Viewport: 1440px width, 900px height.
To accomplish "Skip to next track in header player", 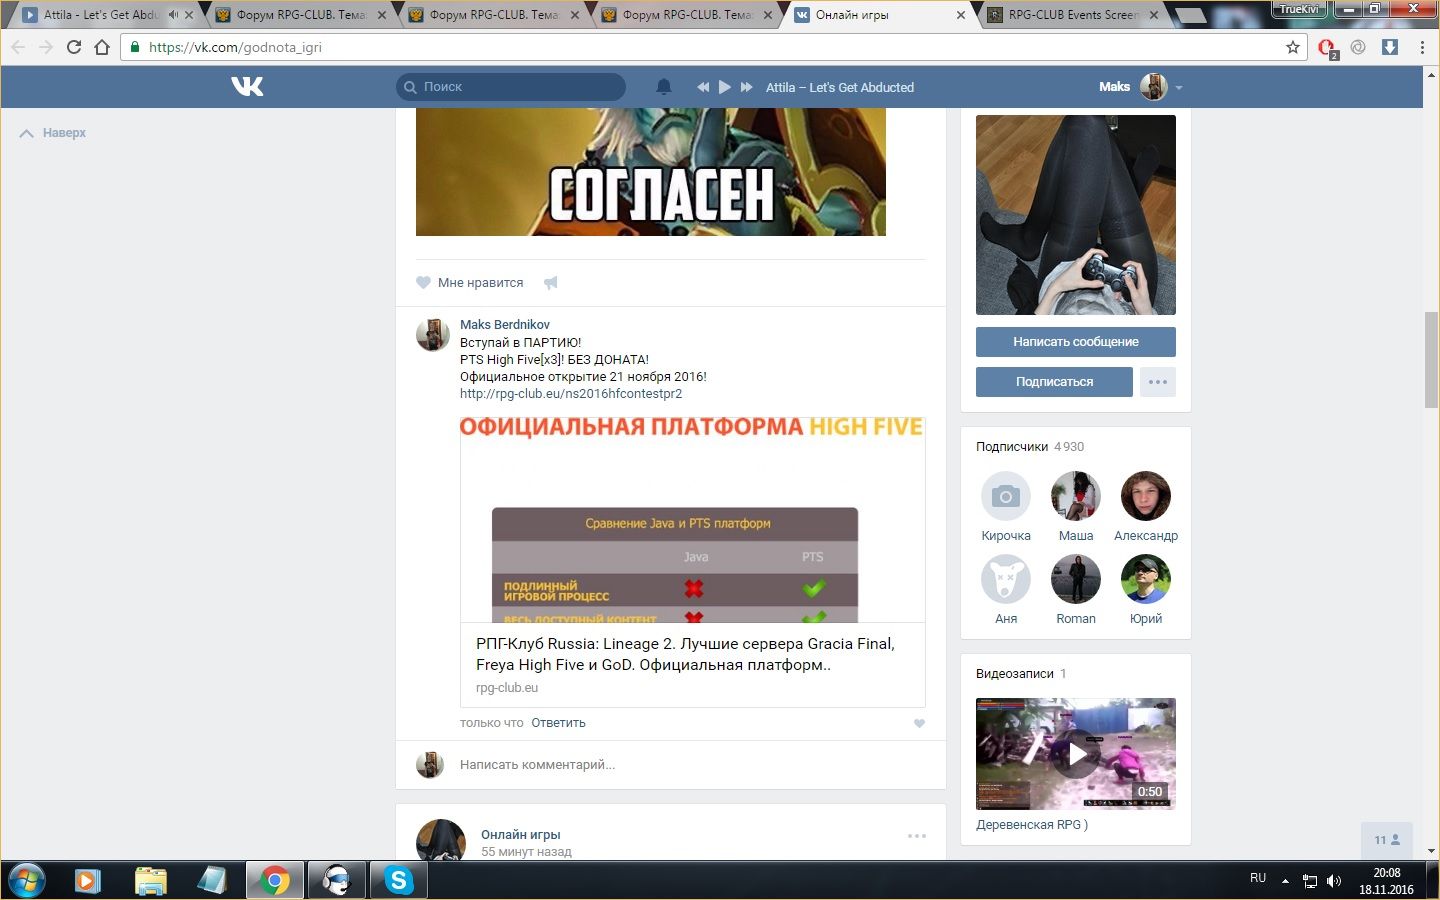I will 746,87.
